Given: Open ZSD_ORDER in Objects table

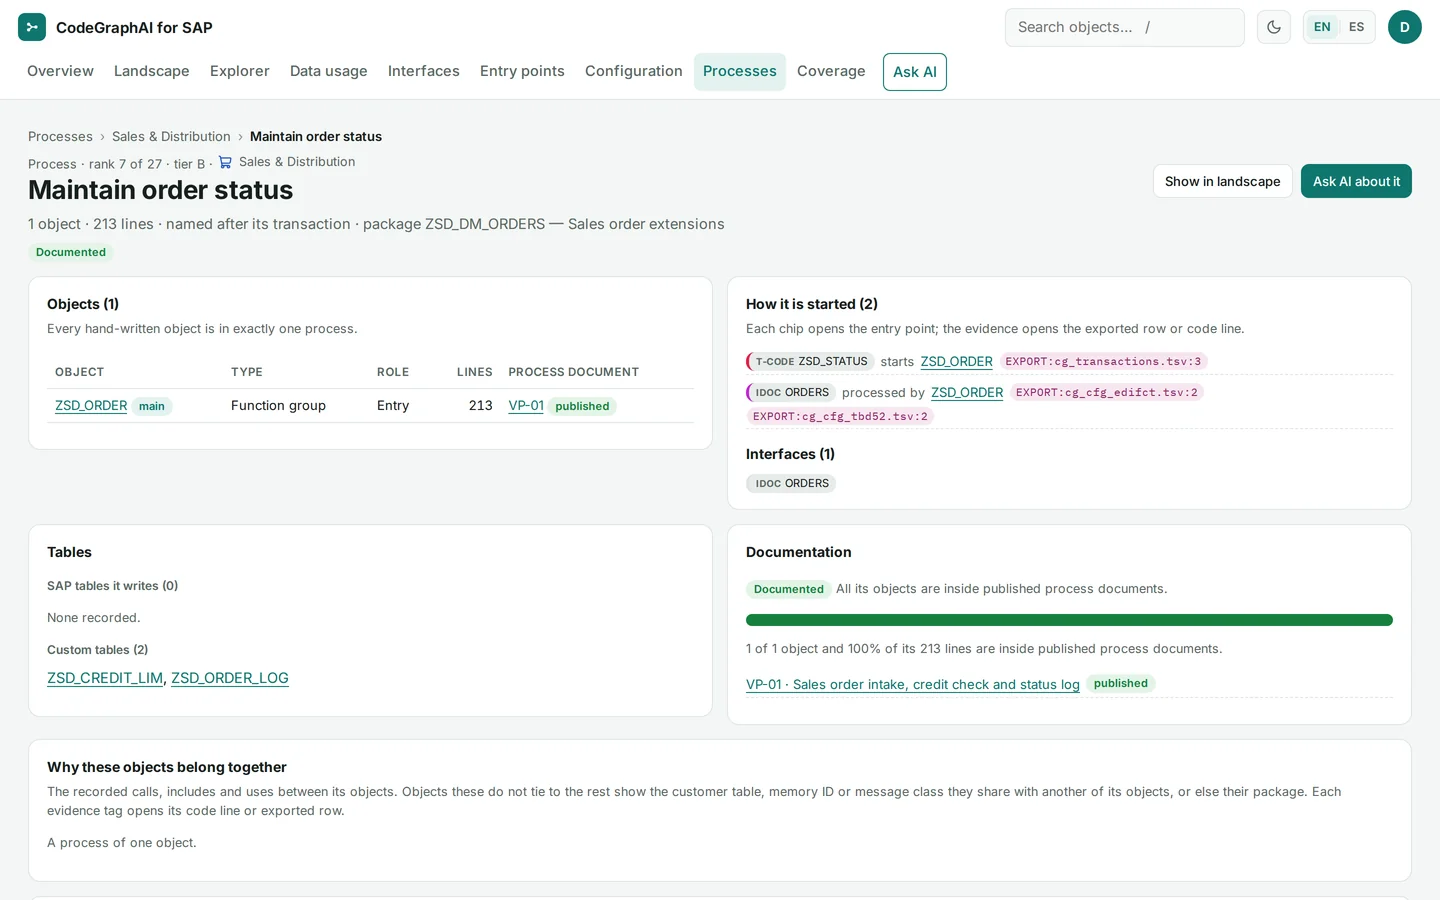Looking at the screenshot, I should (x=91, y=406).
